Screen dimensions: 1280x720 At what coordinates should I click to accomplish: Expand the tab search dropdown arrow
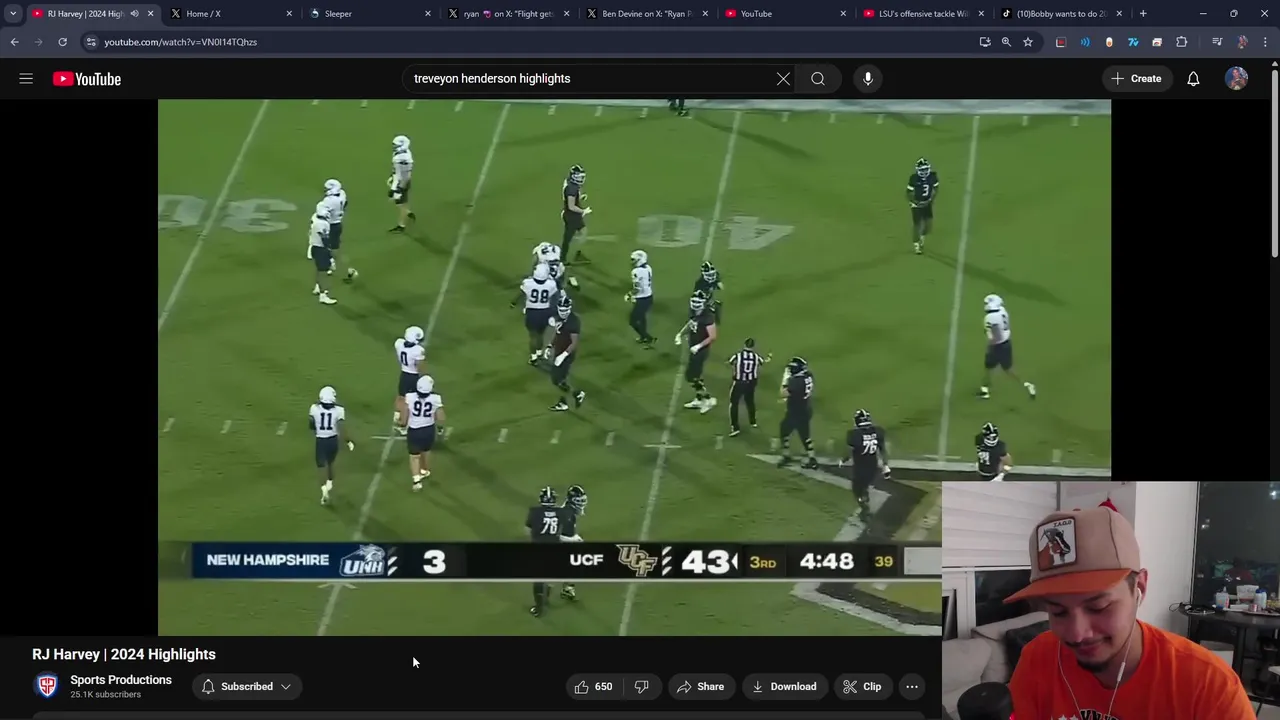pyautogui.click(x=13, y=14)
